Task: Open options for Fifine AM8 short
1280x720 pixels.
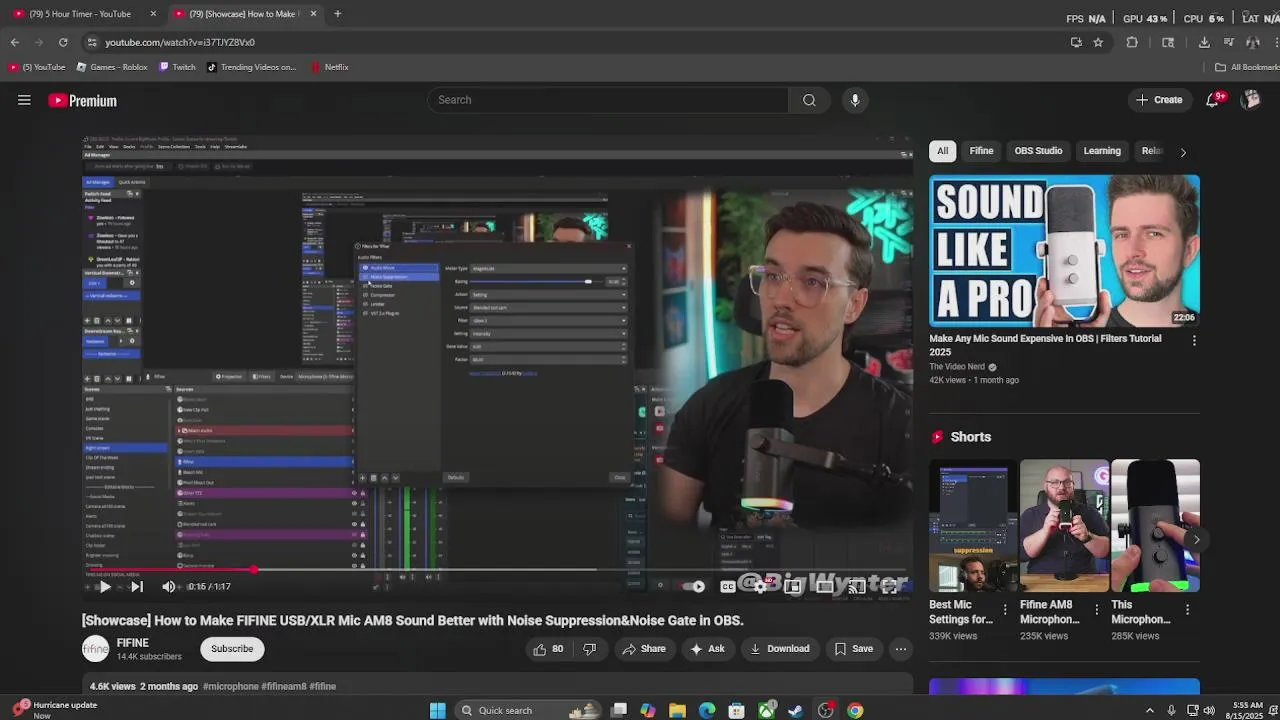Action: tap(1096, 609)
